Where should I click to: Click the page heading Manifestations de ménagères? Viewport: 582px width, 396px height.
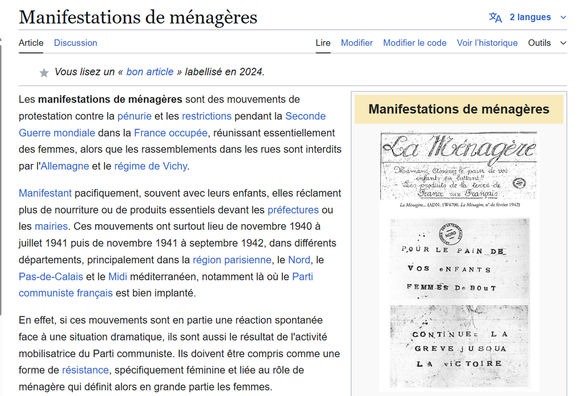point(138,17)
